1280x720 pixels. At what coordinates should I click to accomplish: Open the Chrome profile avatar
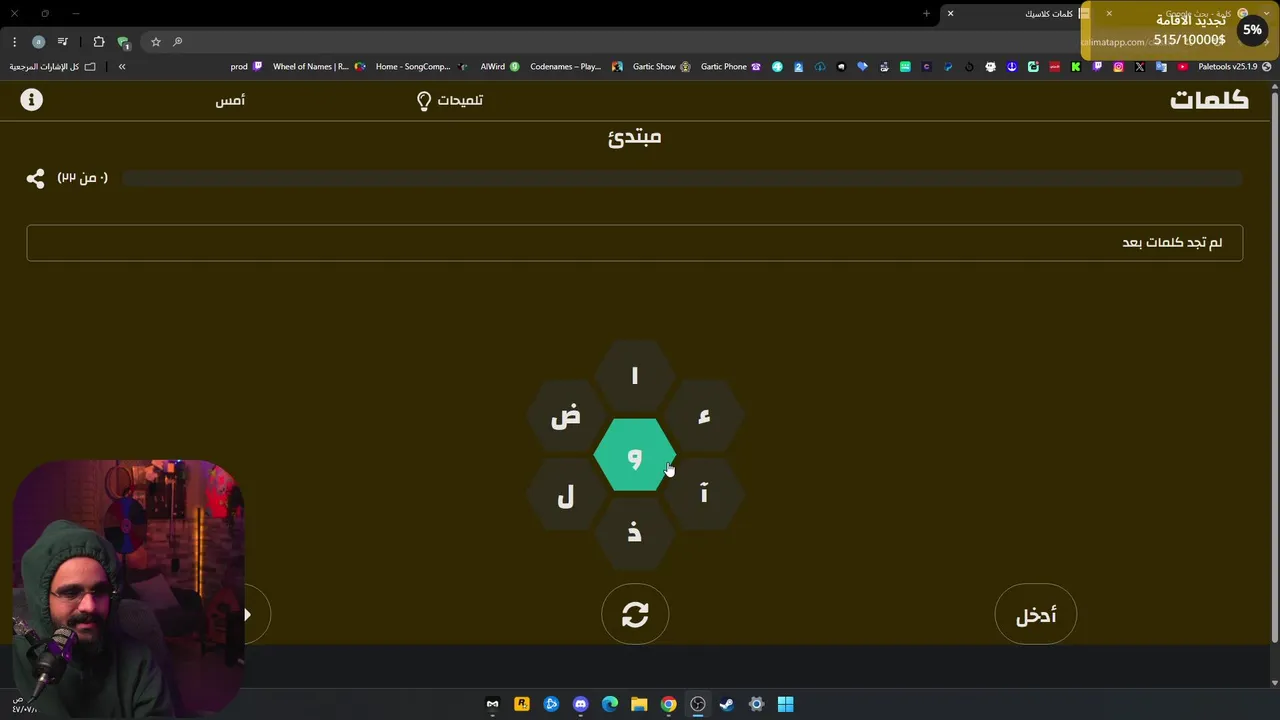(38, 42)
